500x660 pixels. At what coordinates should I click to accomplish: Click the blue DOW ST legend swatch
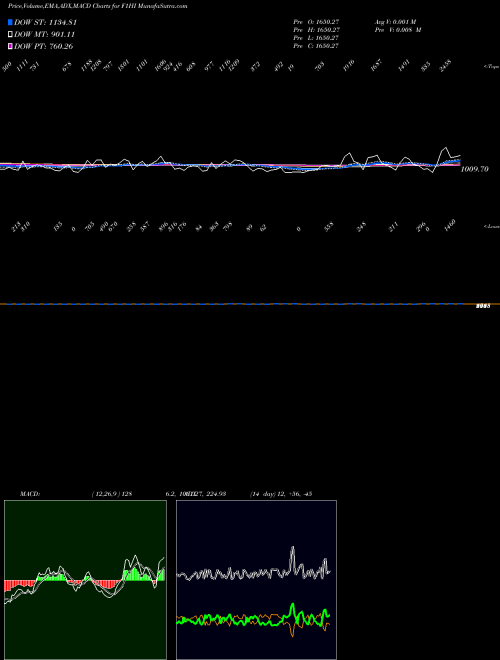click(x=10, y=22)
